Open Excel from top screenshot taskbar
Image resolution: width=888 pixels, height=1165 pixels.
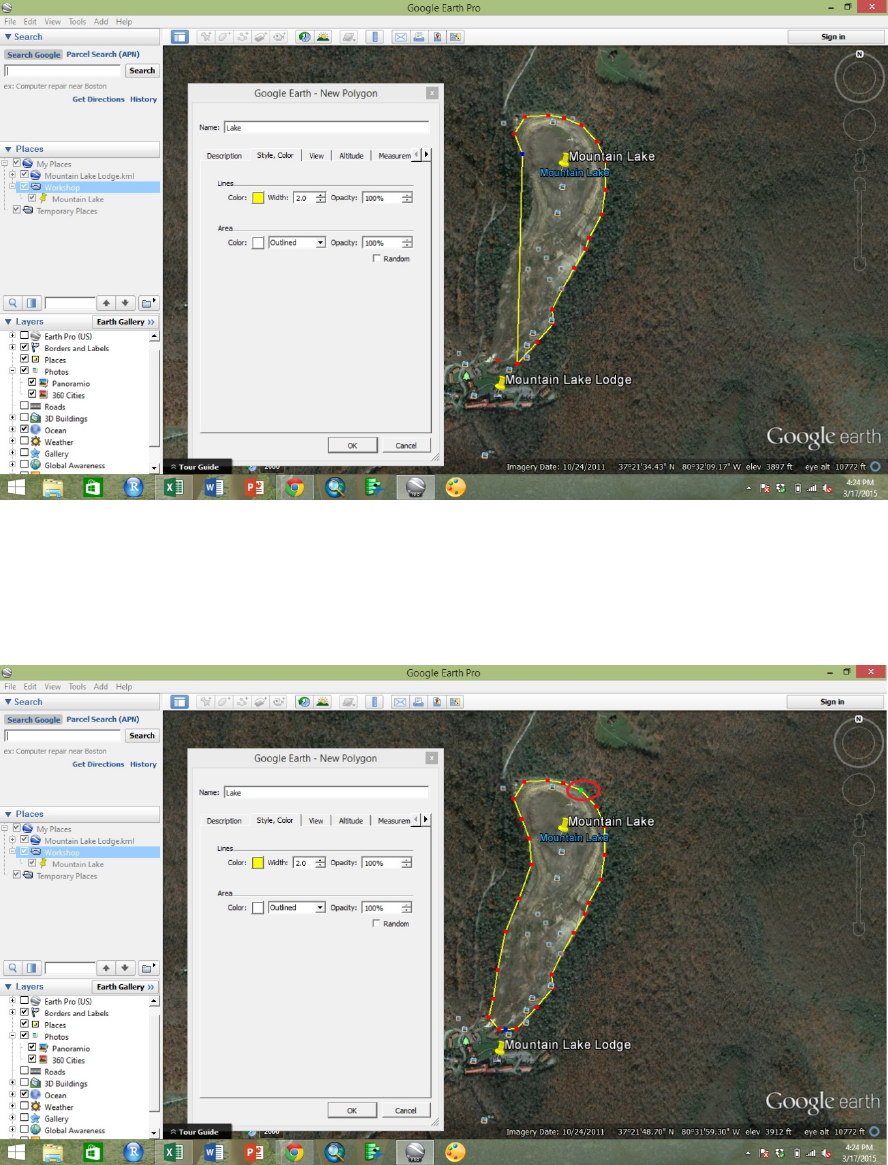coord(174,487)
